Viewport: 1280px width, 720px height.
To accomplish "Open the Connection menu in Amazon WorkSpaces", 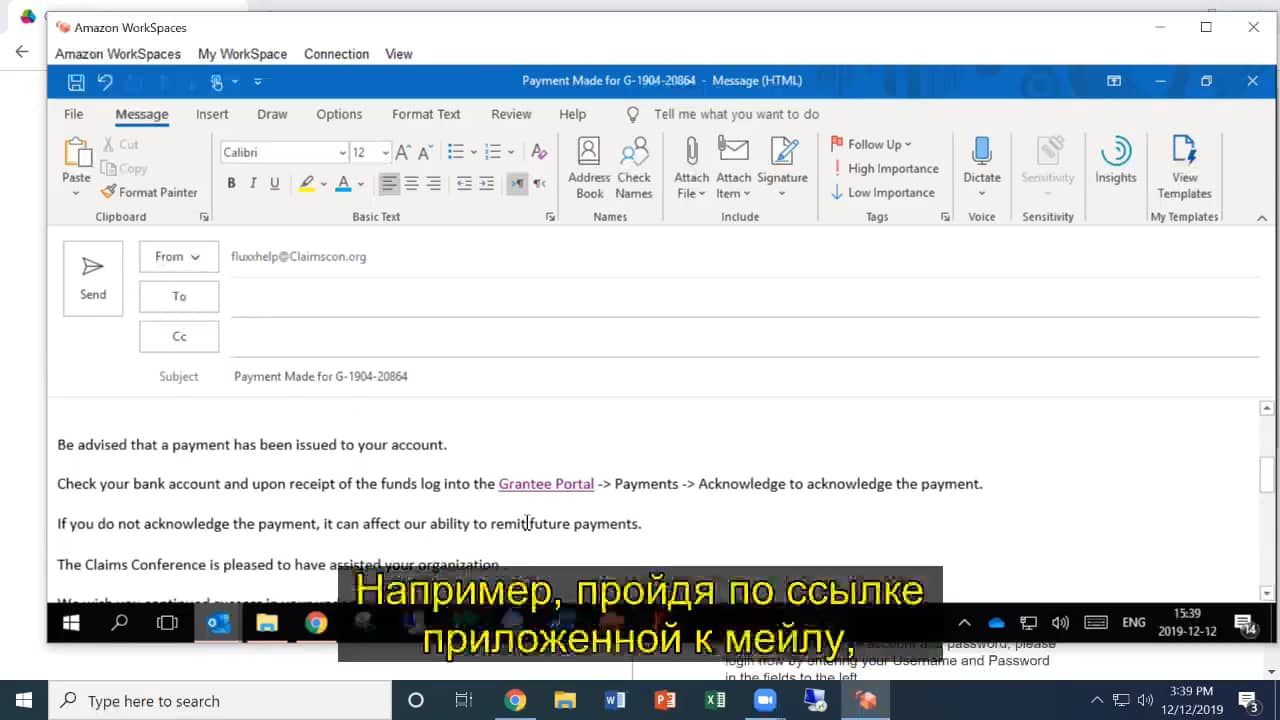I will (336, 54).
